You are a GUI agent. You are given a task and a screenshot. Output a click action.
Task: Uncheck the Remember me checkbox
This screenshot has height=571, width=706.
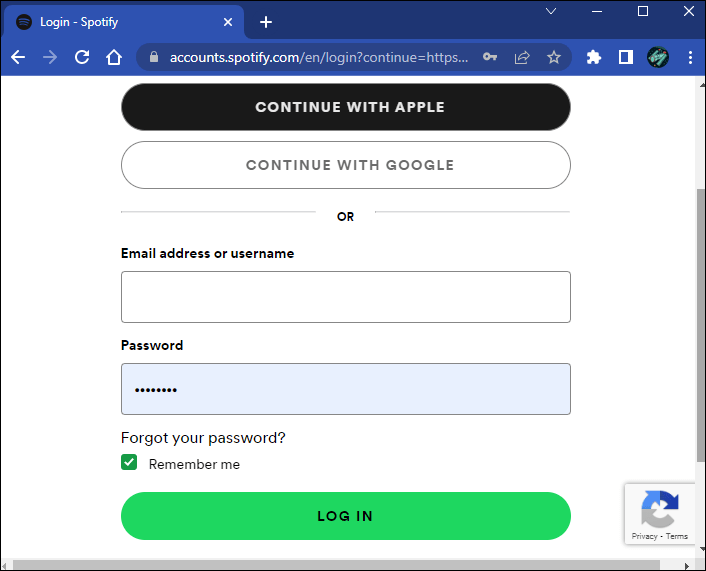(129, 462)
